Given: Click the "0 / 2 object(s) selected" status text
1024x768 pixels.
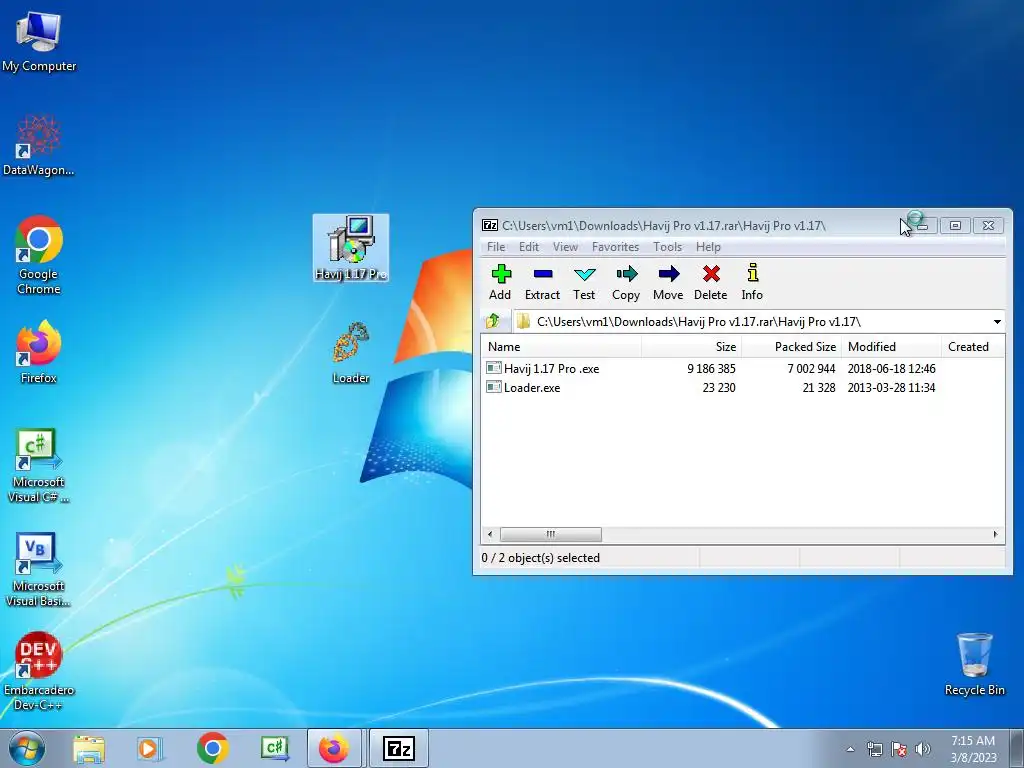Looking at the screenshot, I should pos(540,558).
